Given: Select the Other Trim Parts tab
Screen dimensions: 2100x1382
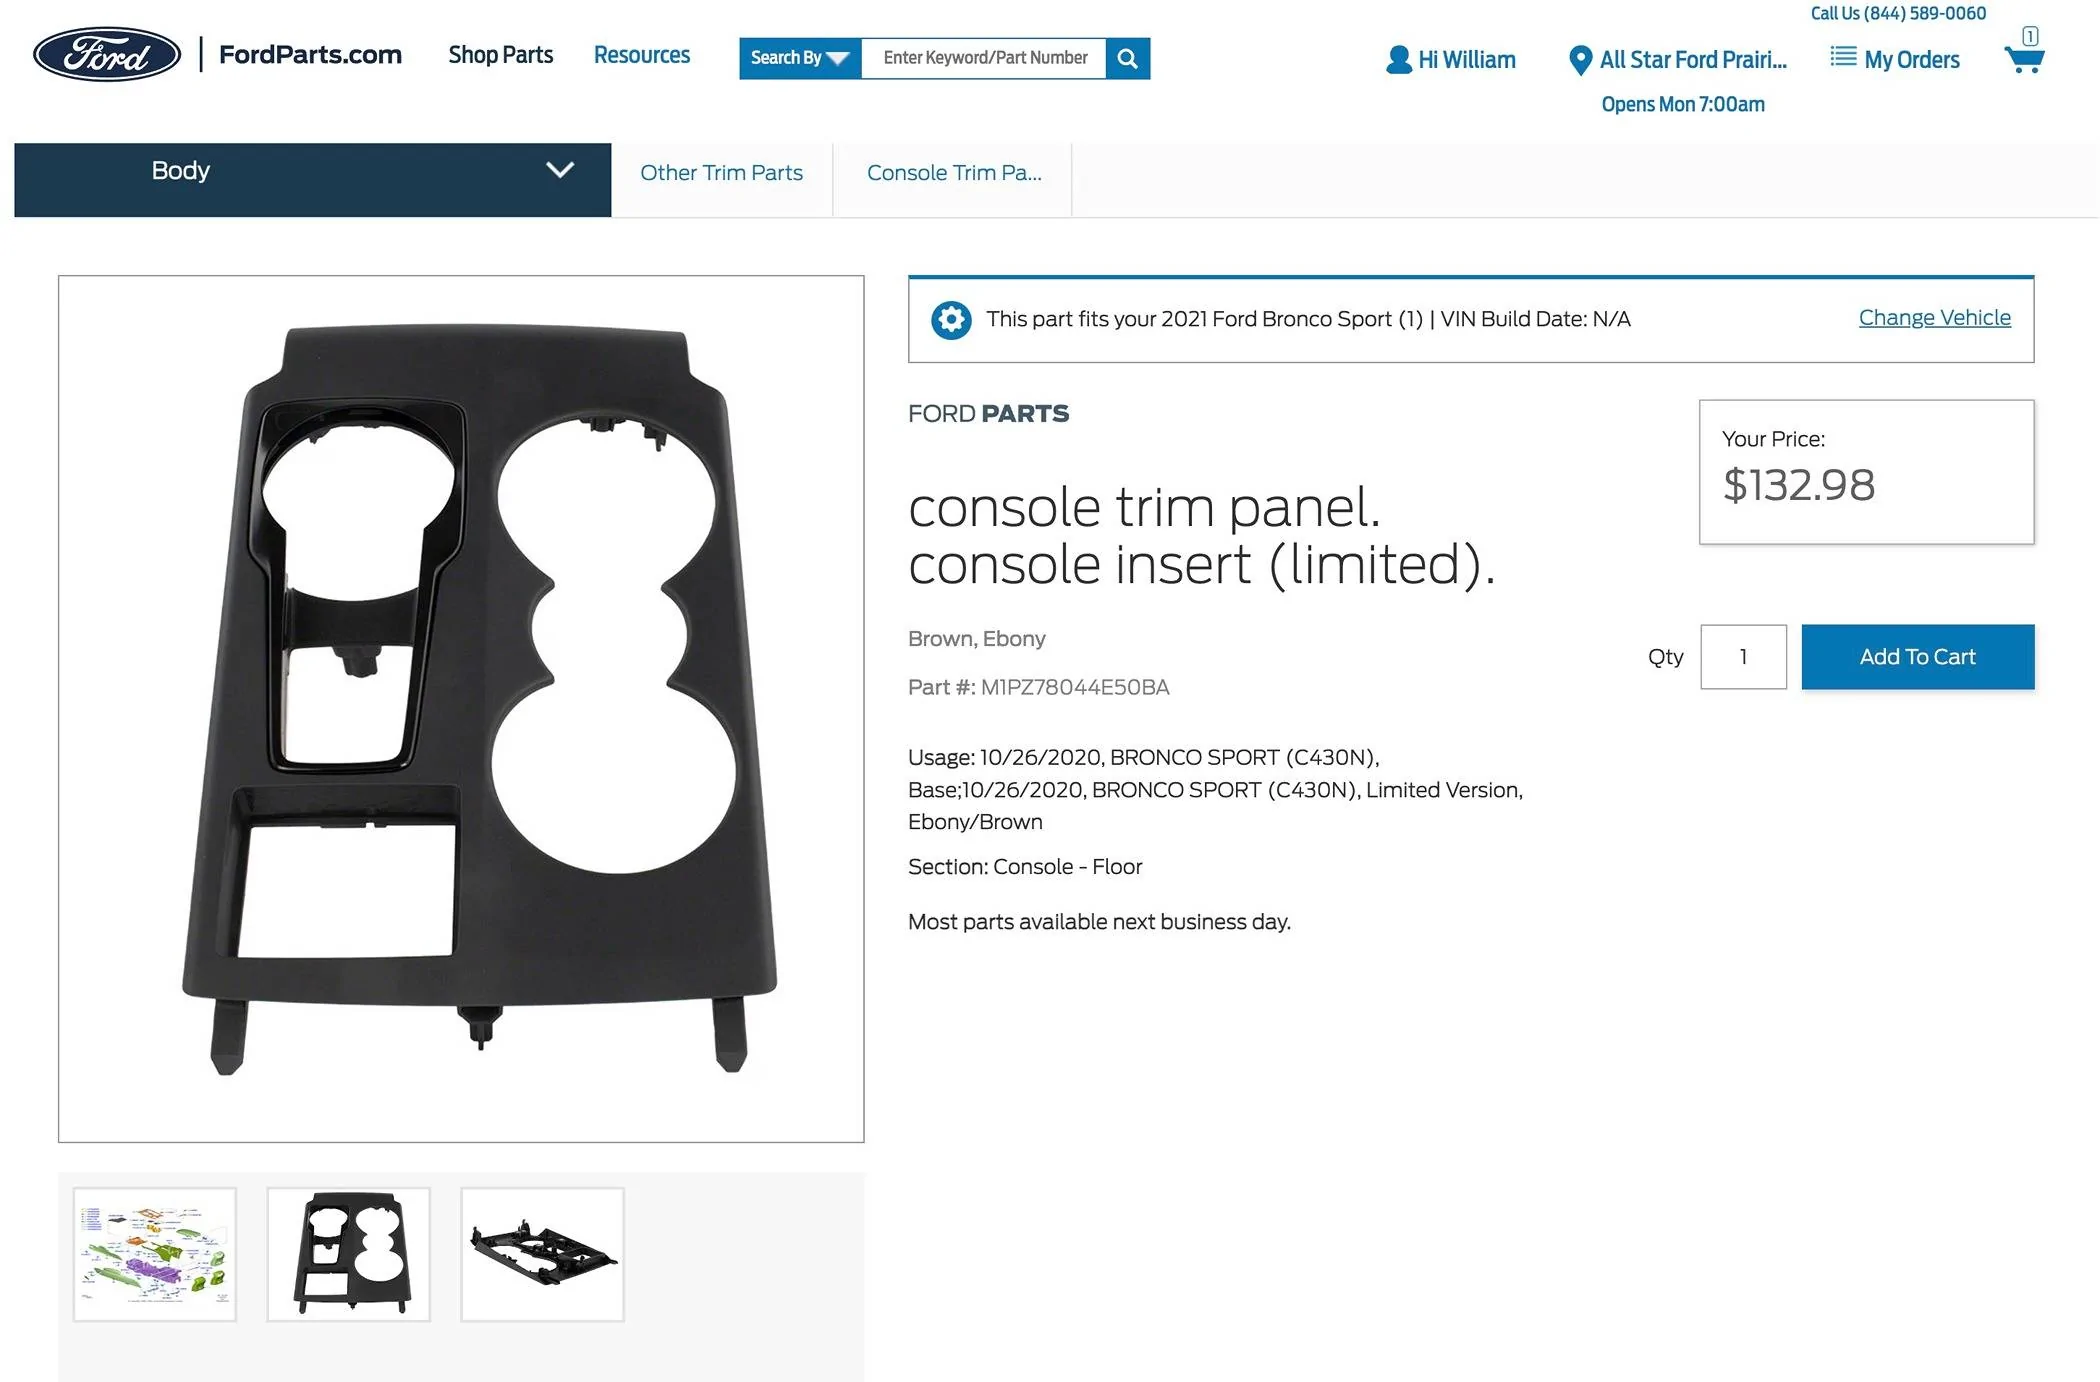Looking at the screenshot, I should [721, 173].
